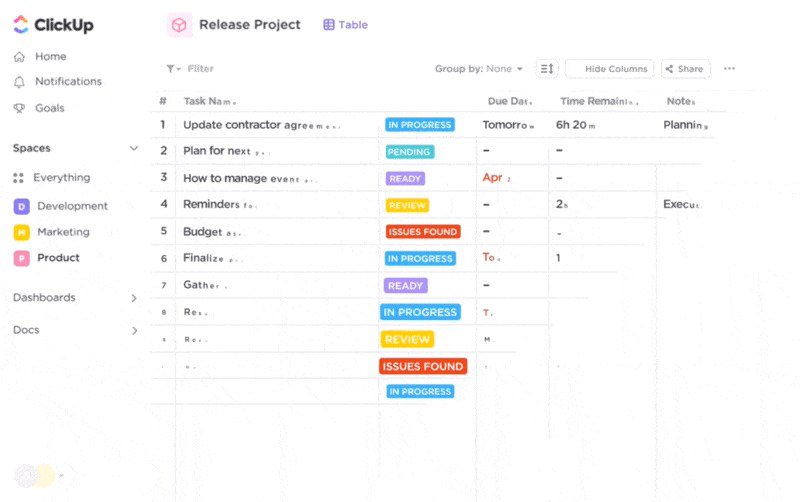This screenshot has height=502, width=800.
Task: Click the row height sort icon
Action: [x=547, y=69]
